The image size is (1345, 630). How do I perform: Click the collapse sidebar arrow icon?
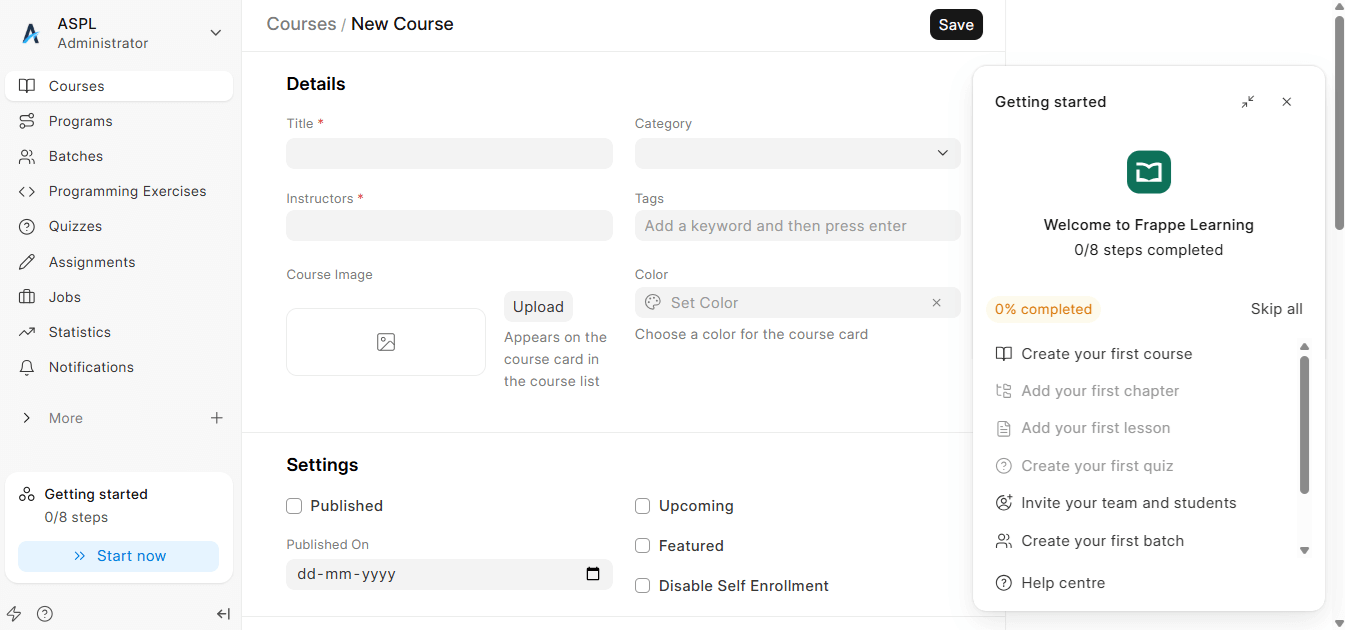pyautogui.click(x=223, y=614)
